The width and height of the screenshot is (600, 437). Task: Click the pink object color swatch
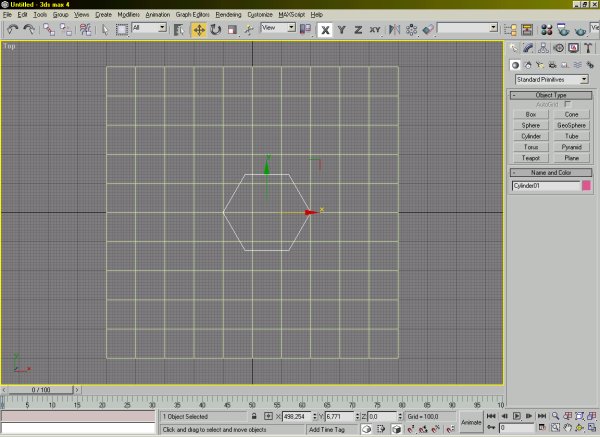click(x=586, y=186)
